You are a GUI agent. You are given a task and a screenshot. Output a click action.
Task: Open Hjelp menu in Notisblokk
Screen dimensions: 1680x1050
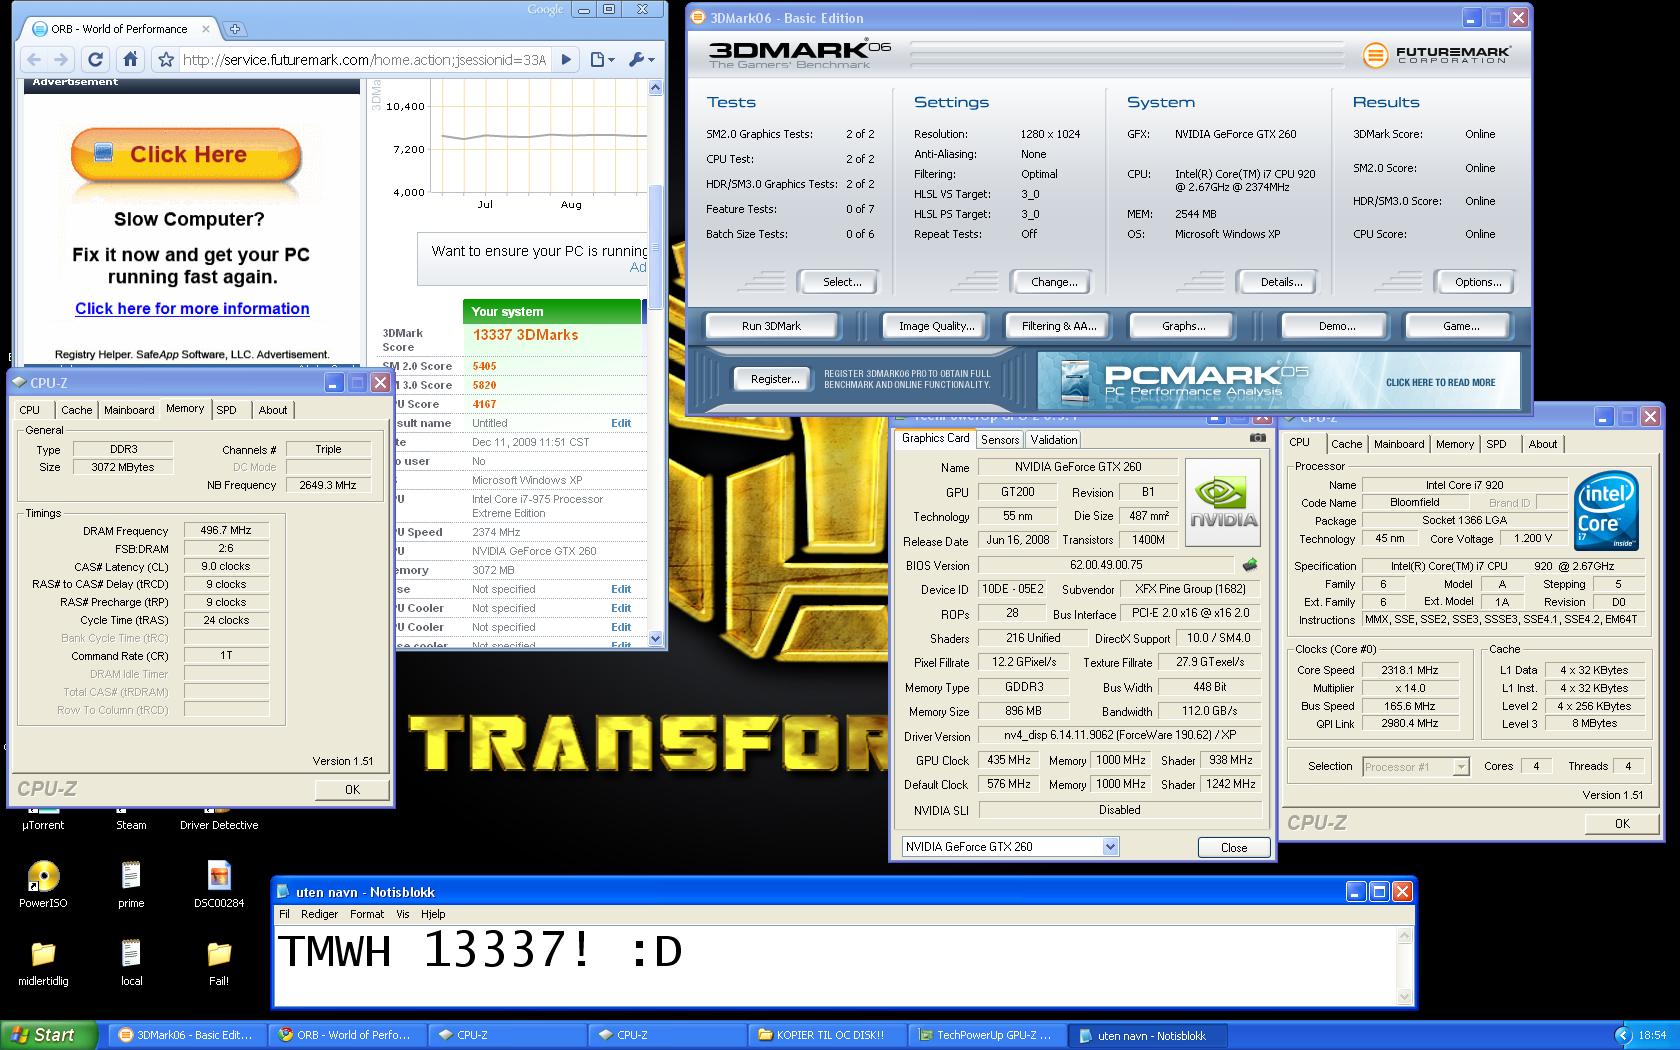pos(433,914)
